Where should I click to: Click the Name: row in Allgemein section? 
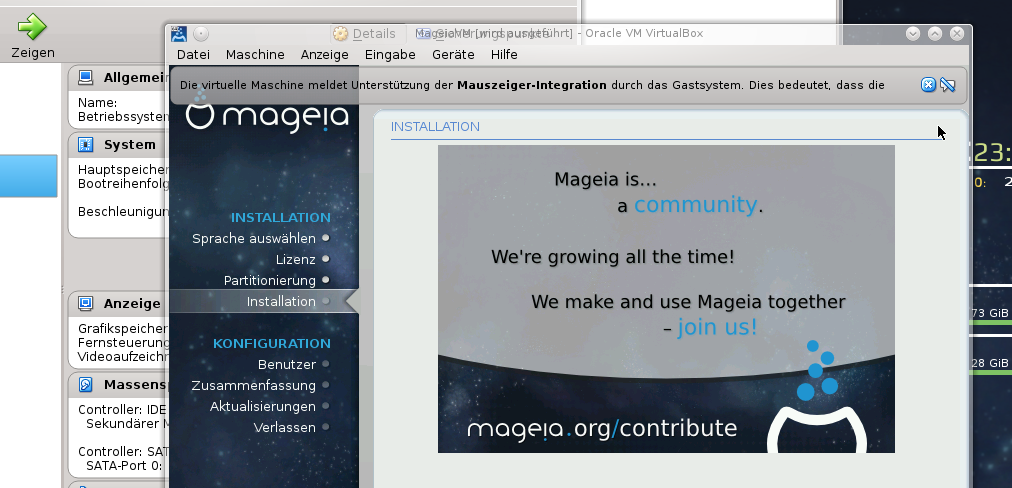click(97, 103)
